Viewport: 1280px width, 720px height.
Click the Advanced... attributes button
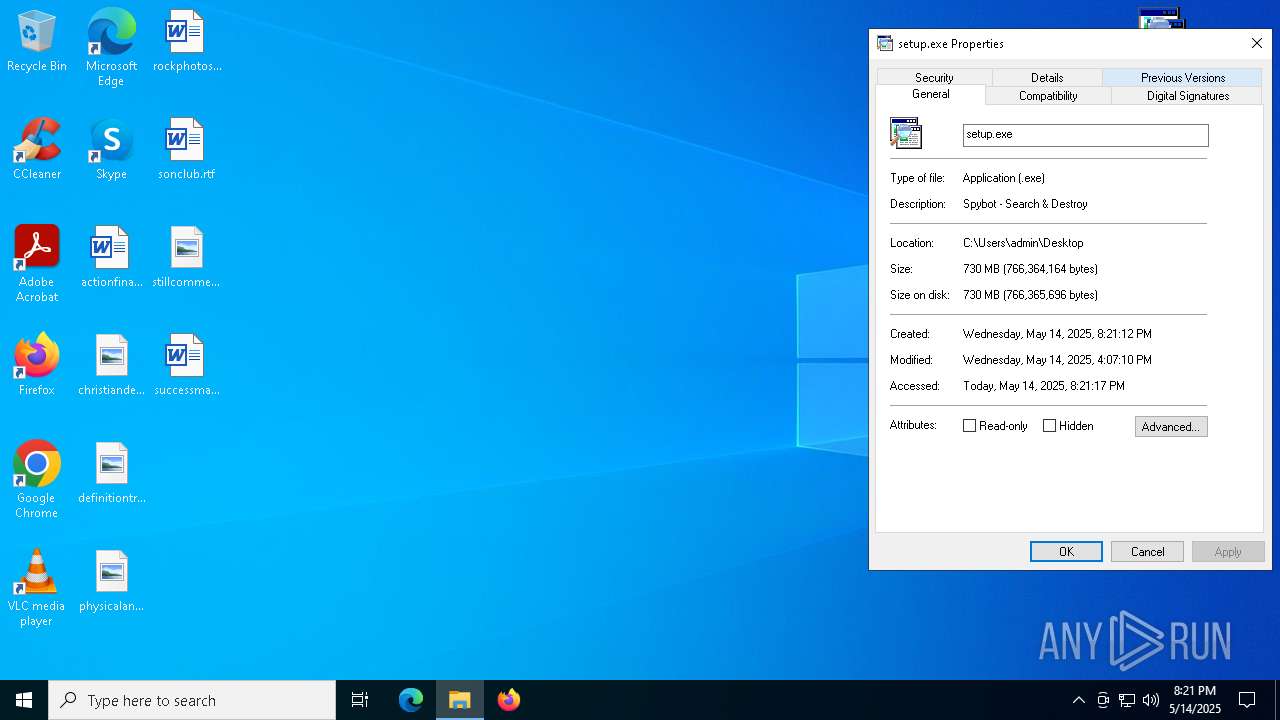[x=1170, y=427]
